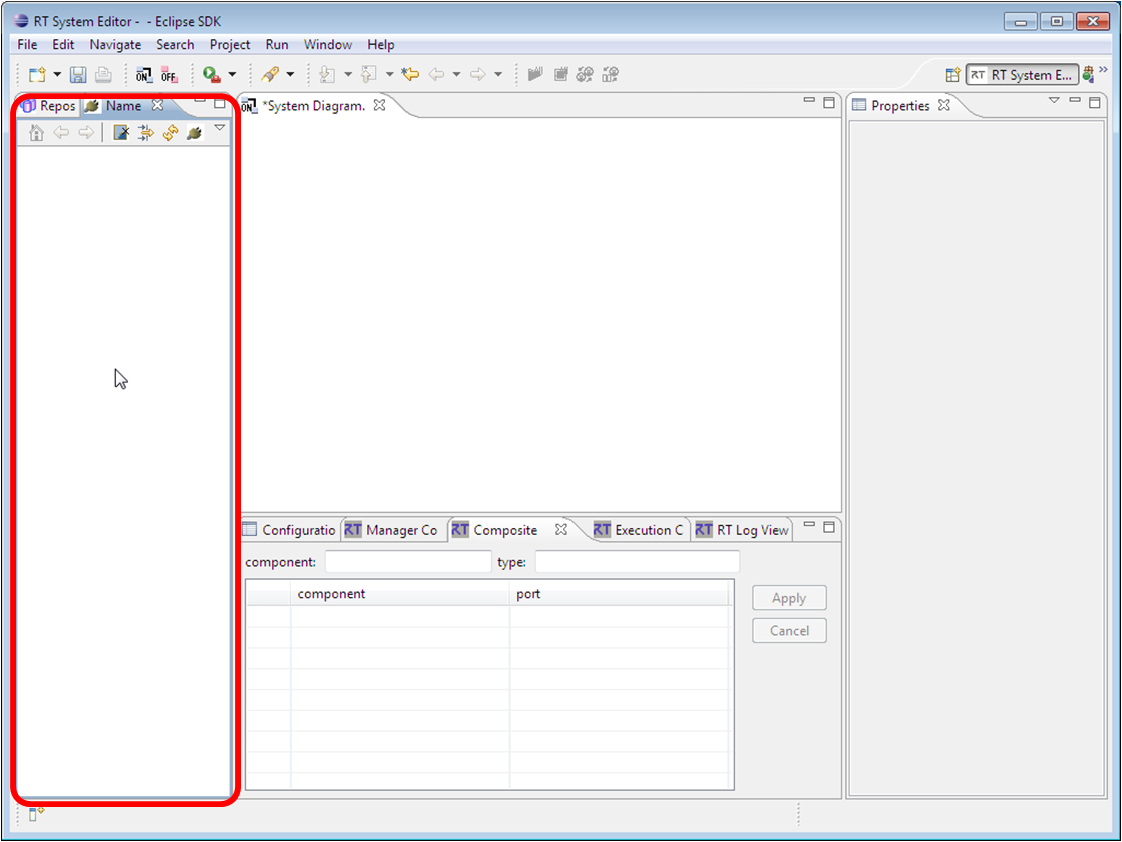The height and width of the screenshot is (842, 1122).
Task: Click the New wizard toolbar icon
Action: [37, 74]
